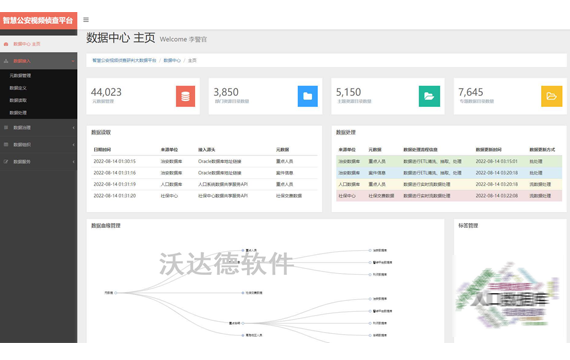570x360 pixels.
Task: Follow the first breadcrumb link to the platform
Action: 124,60
